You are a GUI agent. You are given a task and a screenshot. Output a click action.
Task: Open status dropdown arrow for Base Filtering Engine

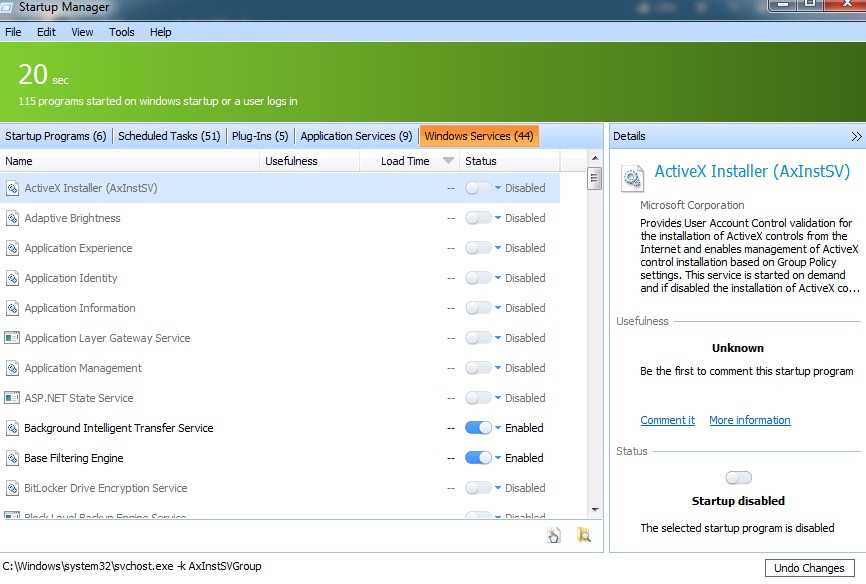point(498,458)
